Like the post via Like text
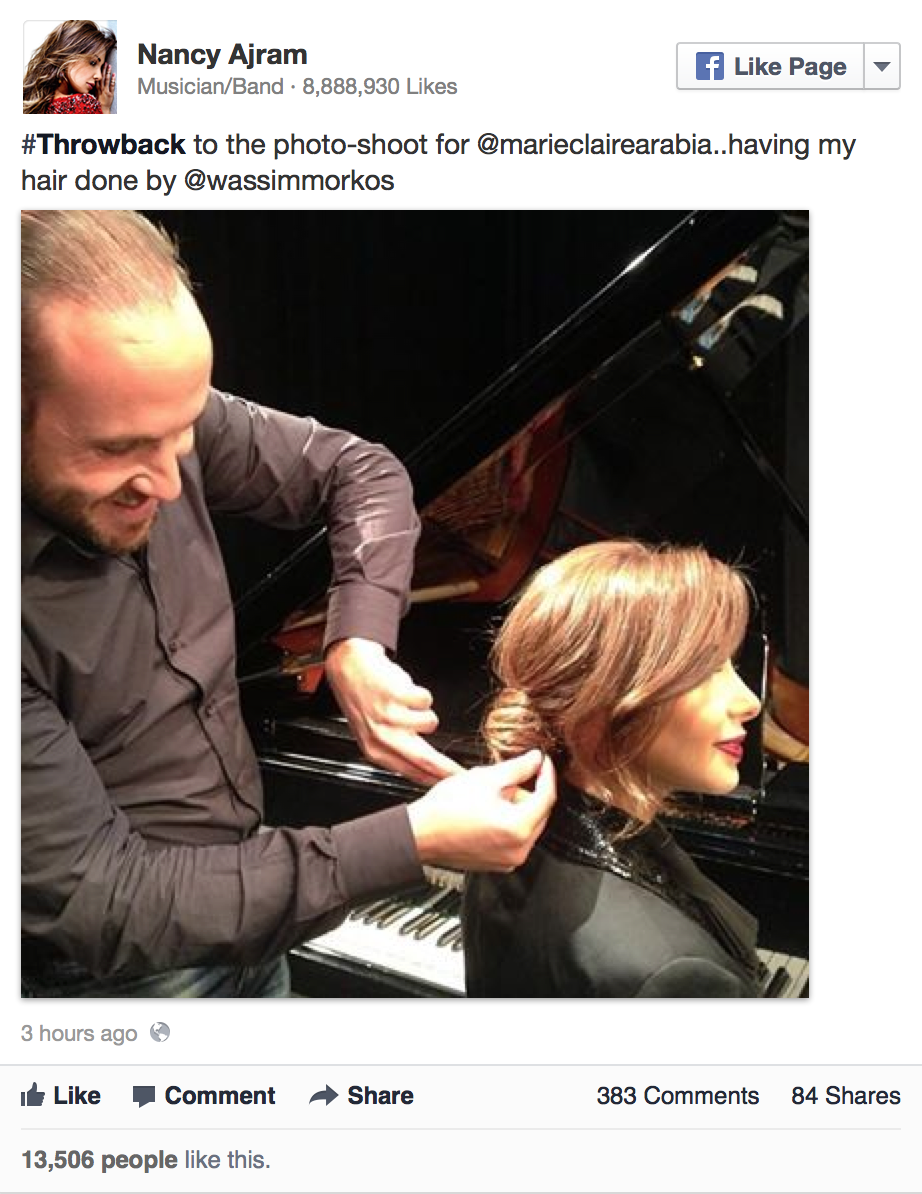The image size is (922, 1194). 77,1096
